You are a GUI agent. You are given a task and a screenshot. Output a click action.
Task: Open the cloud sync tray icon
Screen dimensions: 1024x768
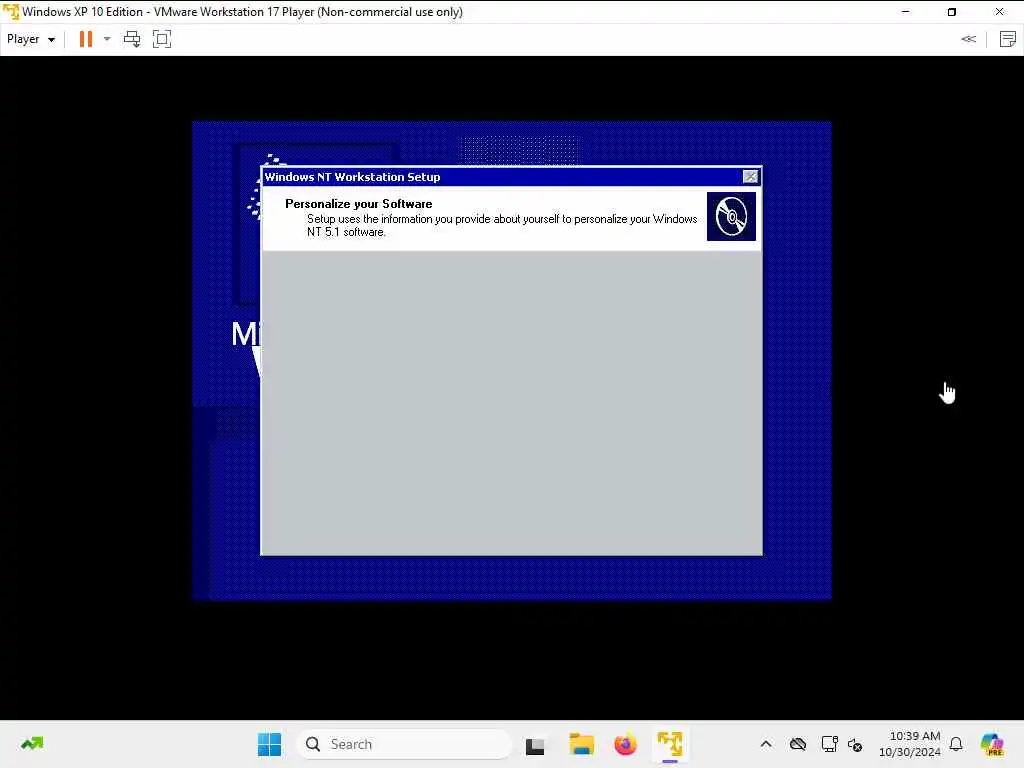797,744
